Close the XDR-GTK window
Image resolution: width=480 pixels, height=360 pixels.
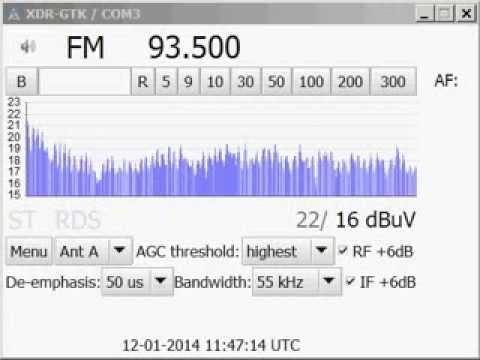[466, 14]
